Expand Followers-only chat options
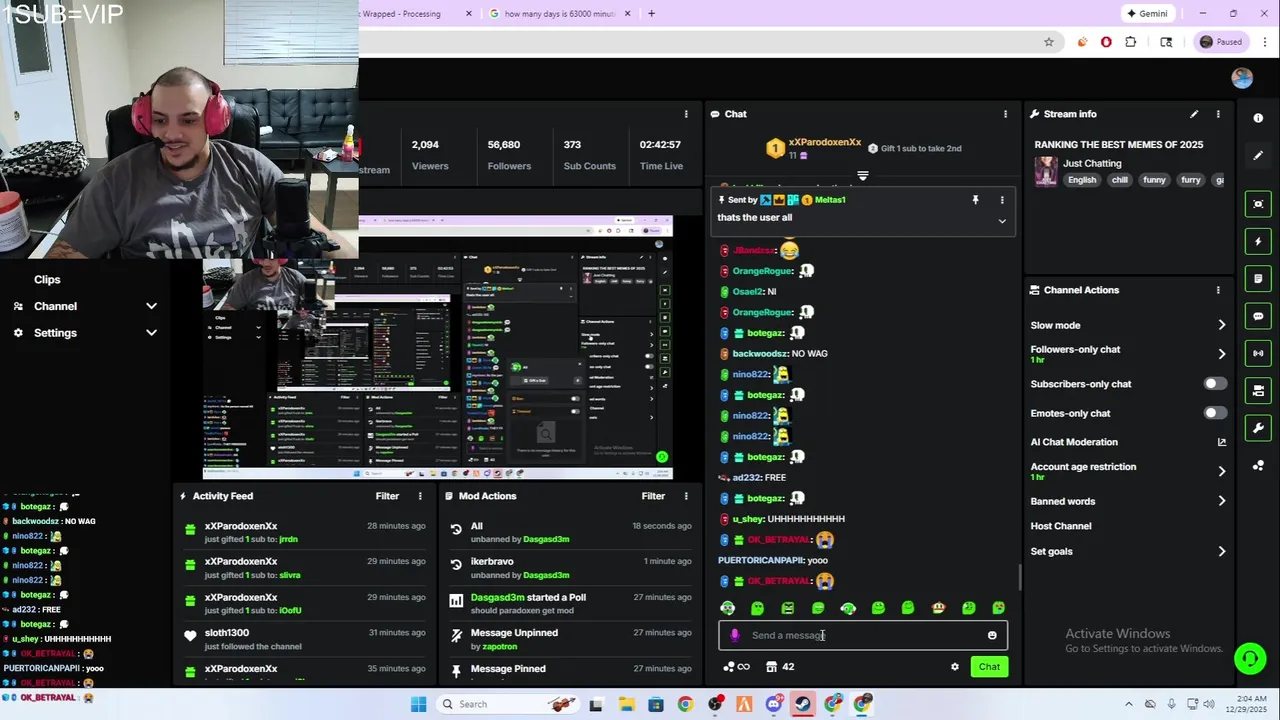The image size is (1280, 720). click(x=1221, y=354)
